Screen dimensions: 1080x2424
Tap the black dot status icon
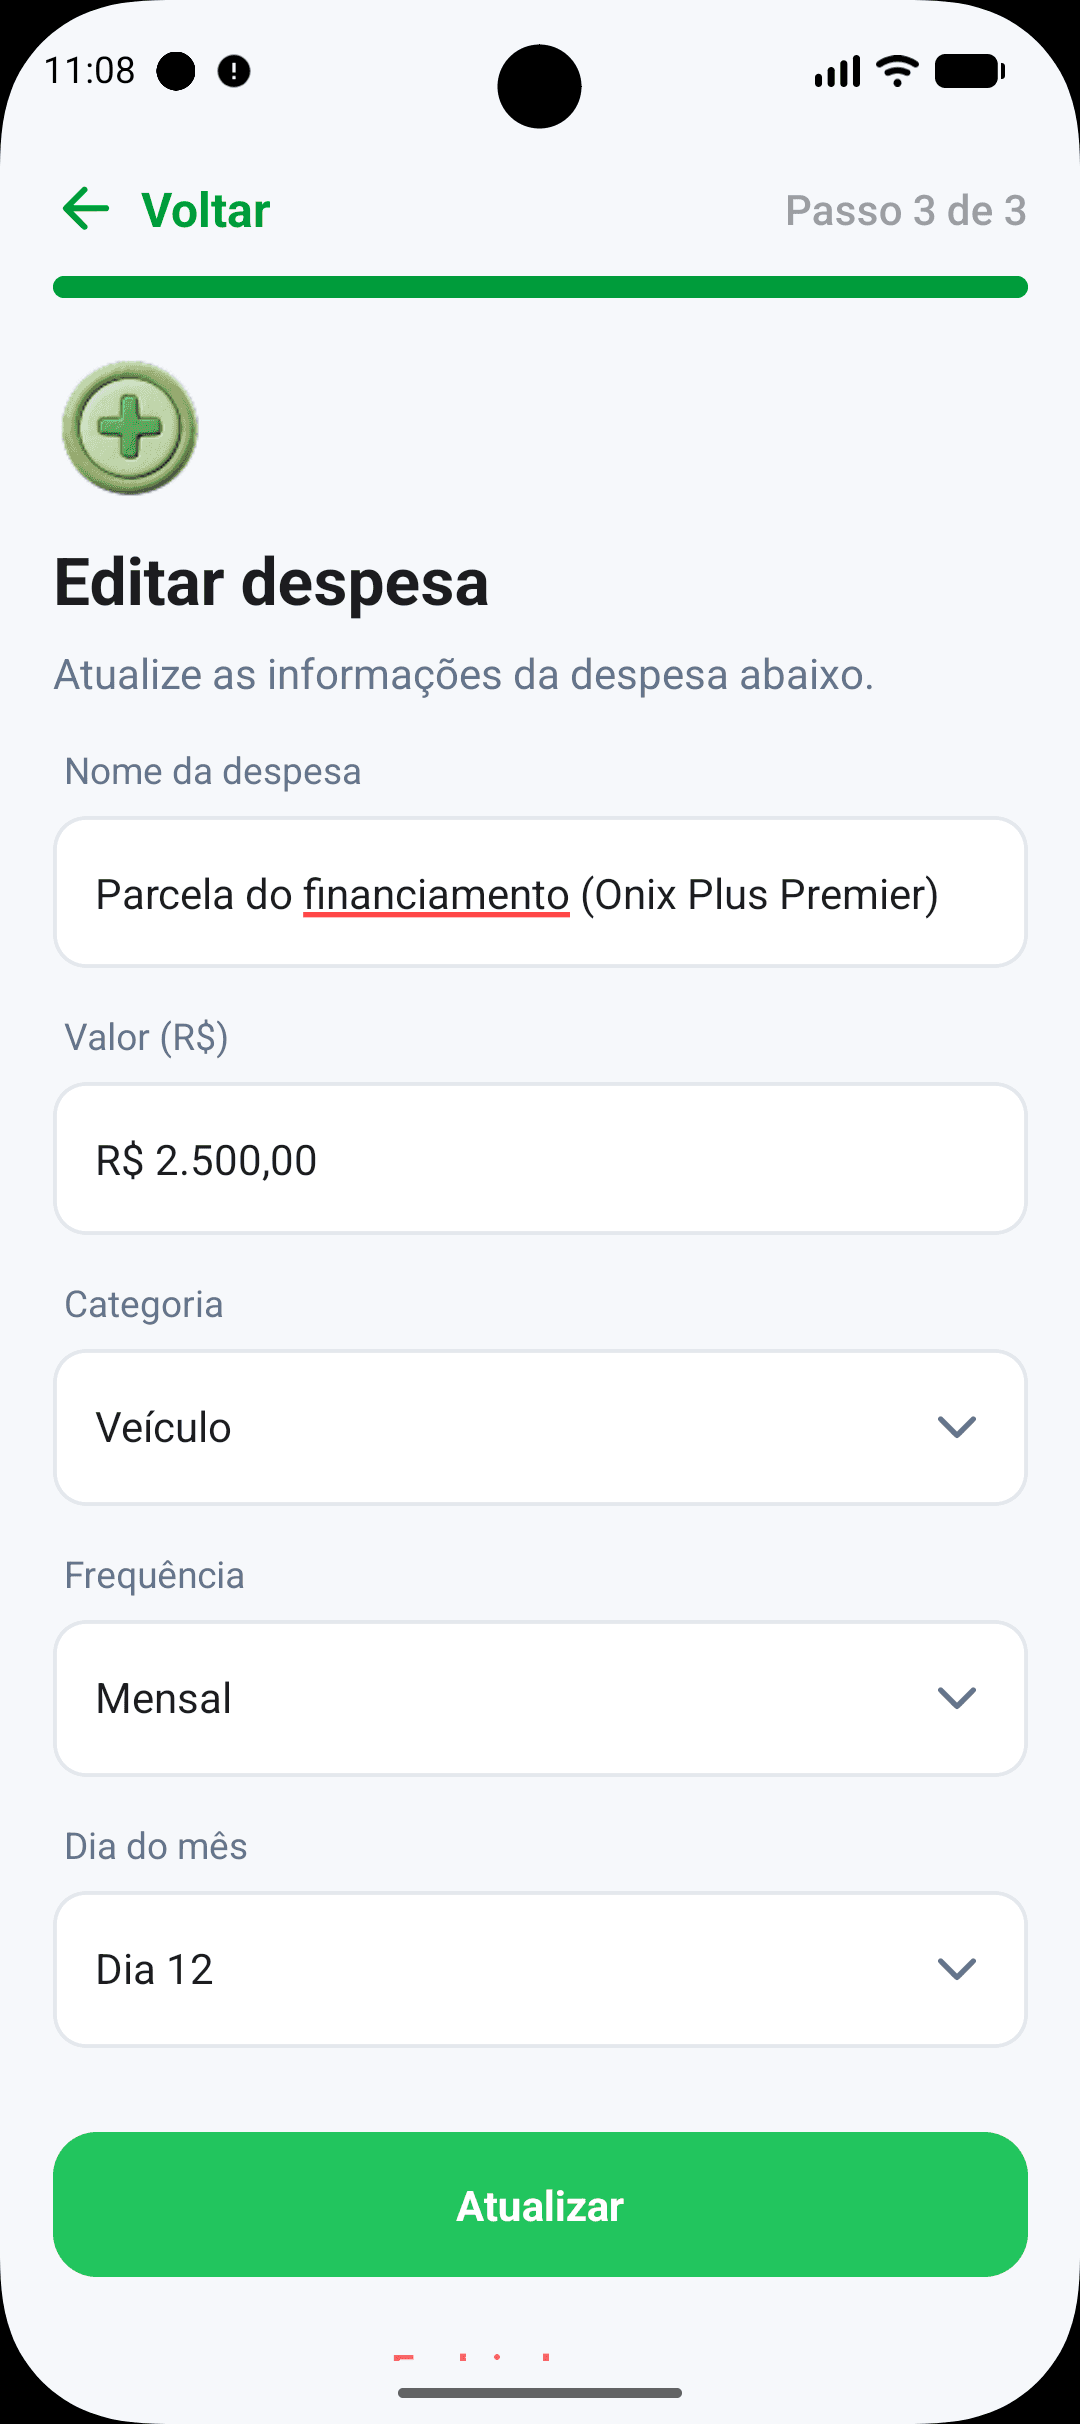[x=176, y=71]
